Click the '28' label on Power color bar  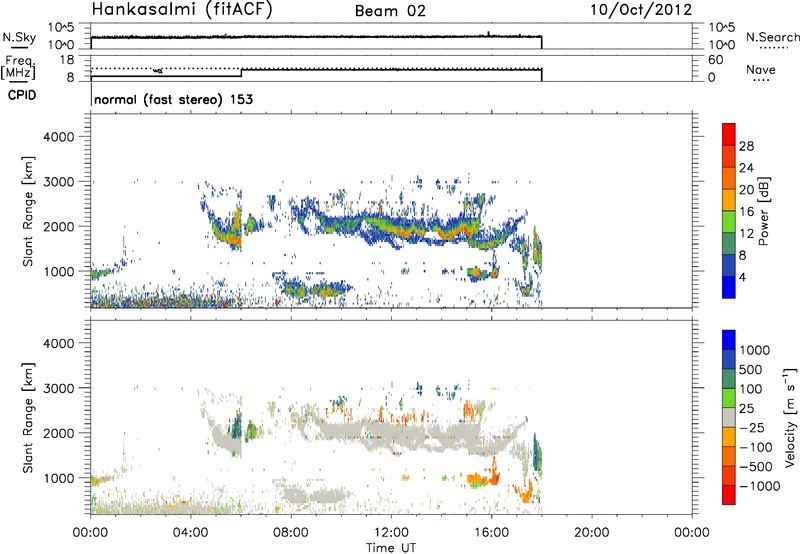pos(746,146)
